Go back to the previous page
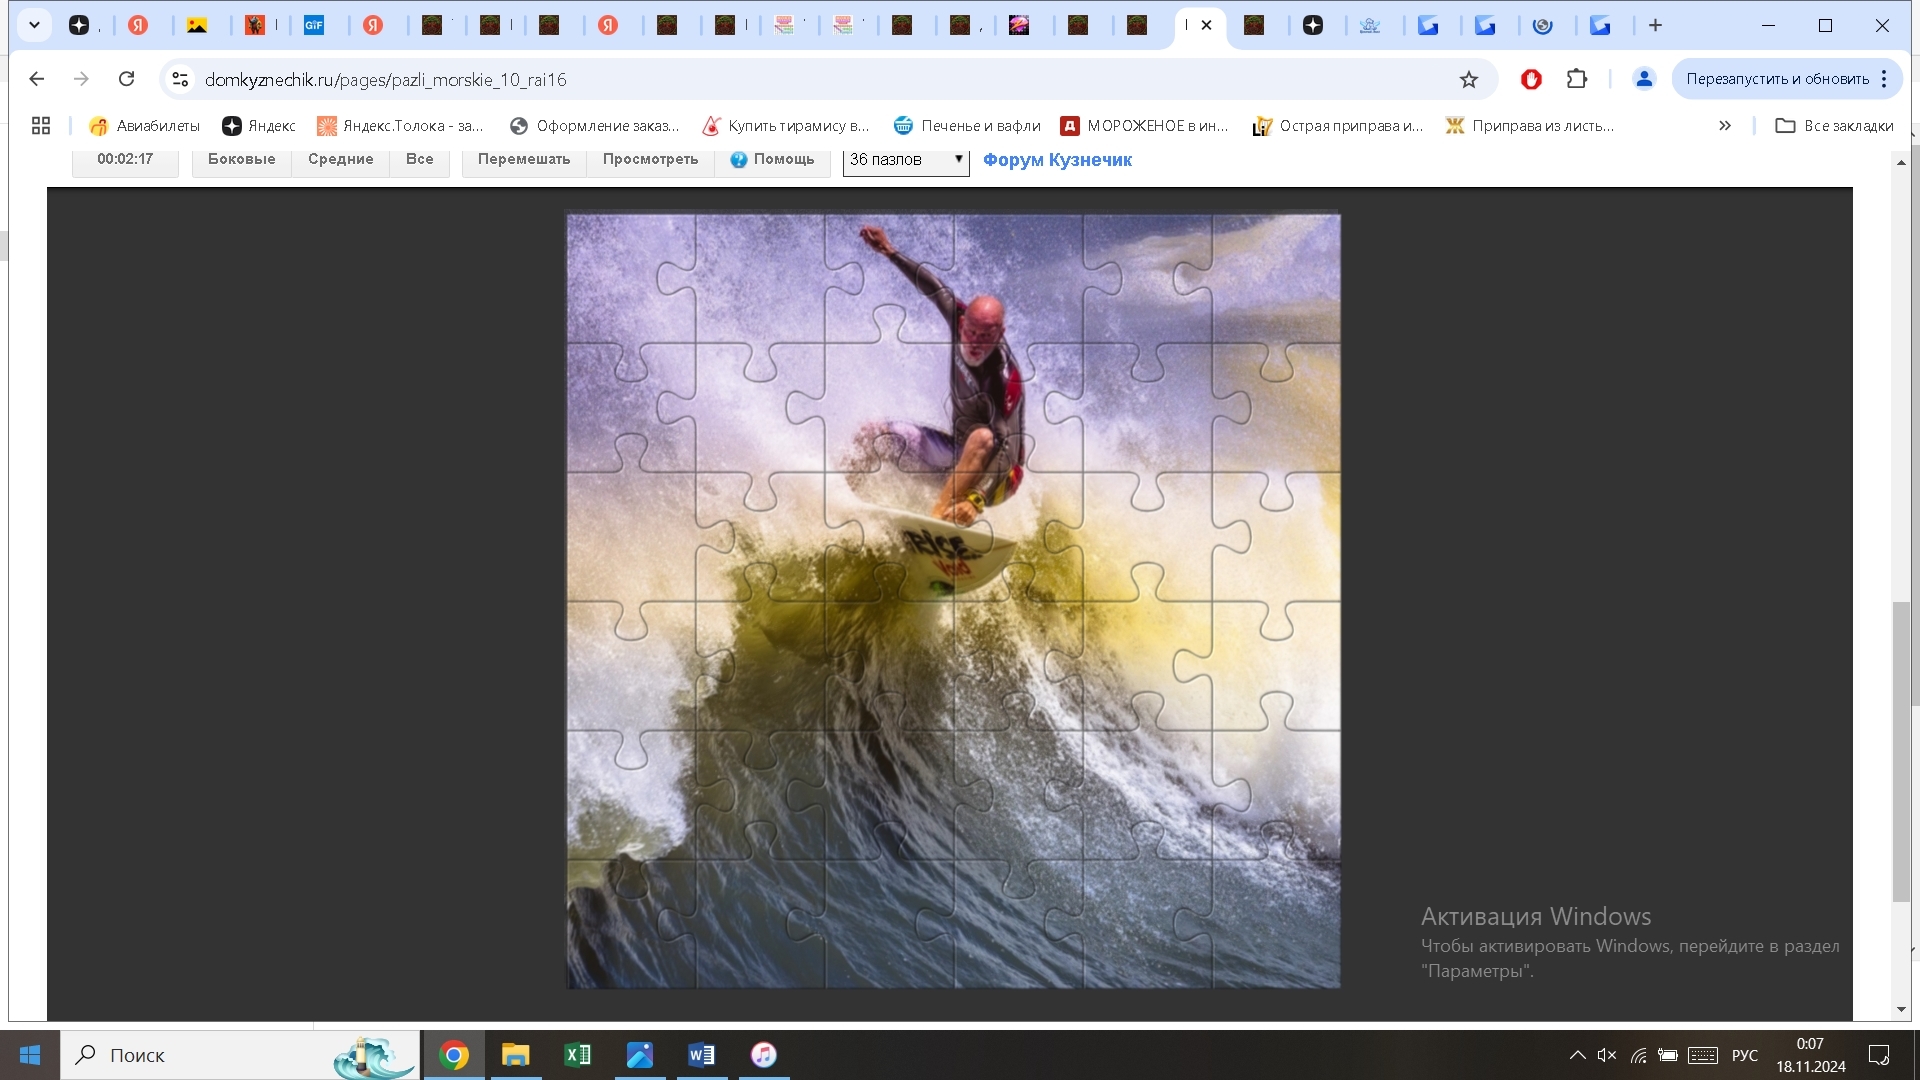 pyautogui.click(x=37, y=79)
